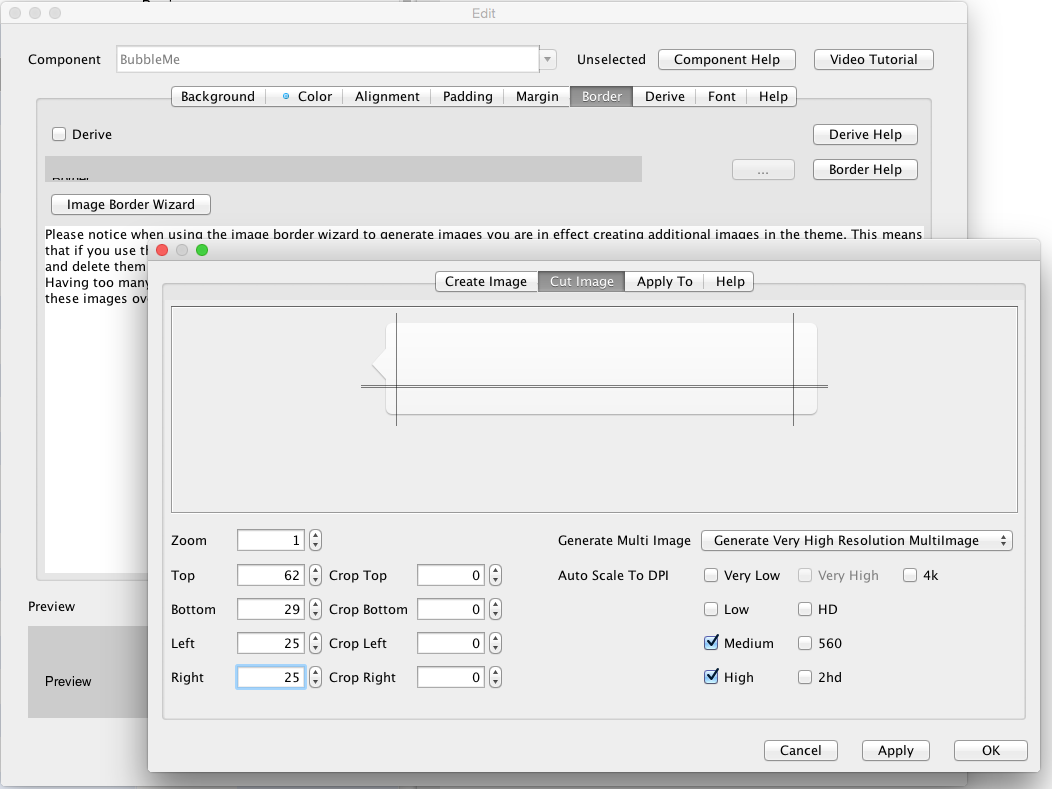Image resolution: width=1052 pixels, height=789 pixels.
Task: Open the Generate Multi Image dropdown
Action: click(856, 540)
